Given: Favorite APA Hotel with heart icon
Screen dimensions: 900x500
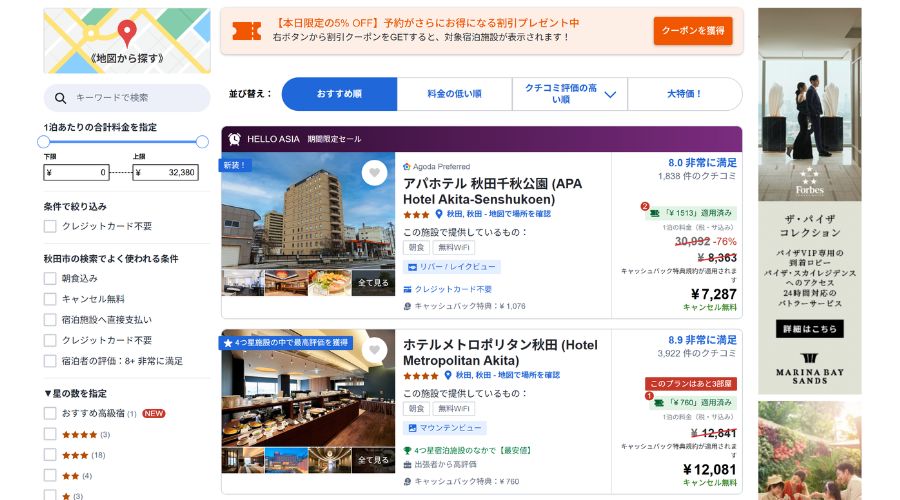Looking at the screenshot, I should 374,173.
